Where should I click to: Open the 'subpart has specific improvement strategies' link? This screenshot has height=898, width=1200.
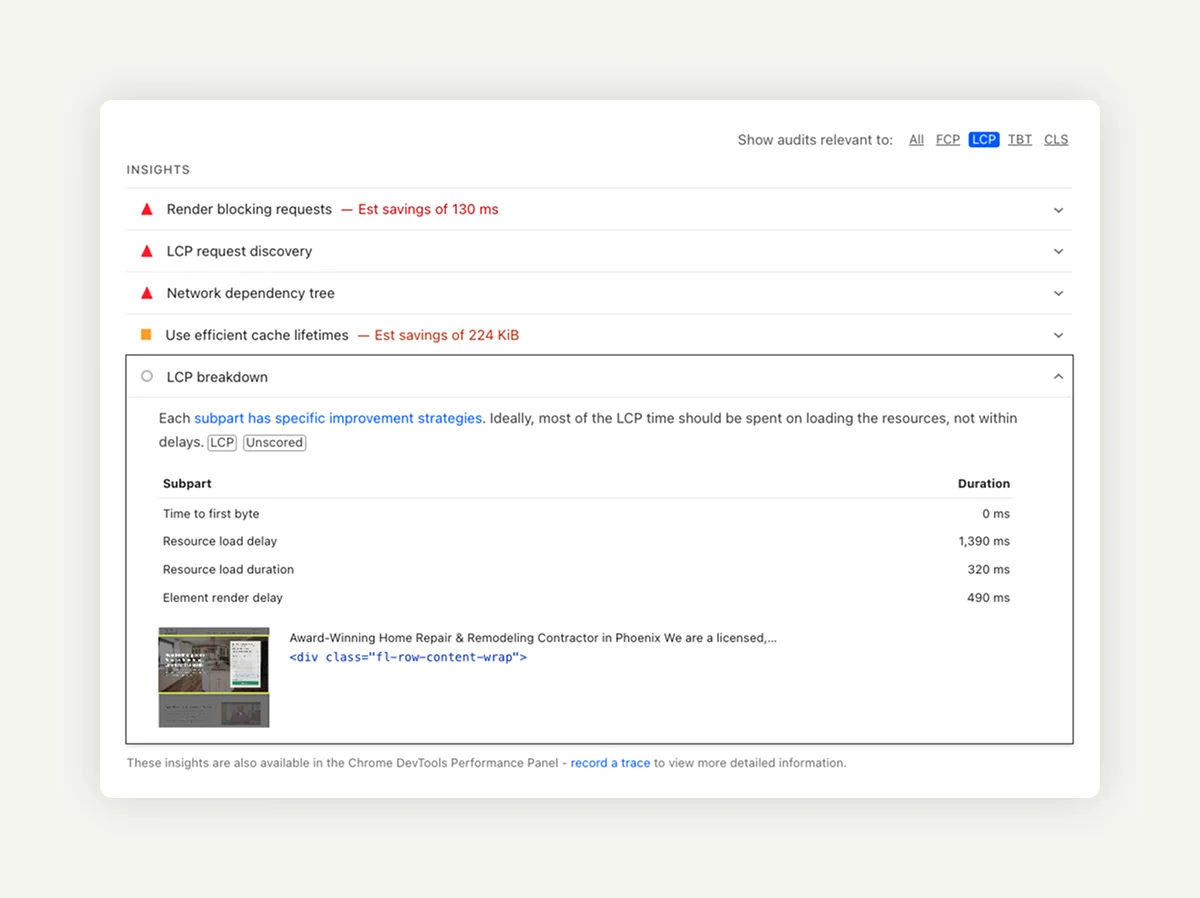pos(338,418)
